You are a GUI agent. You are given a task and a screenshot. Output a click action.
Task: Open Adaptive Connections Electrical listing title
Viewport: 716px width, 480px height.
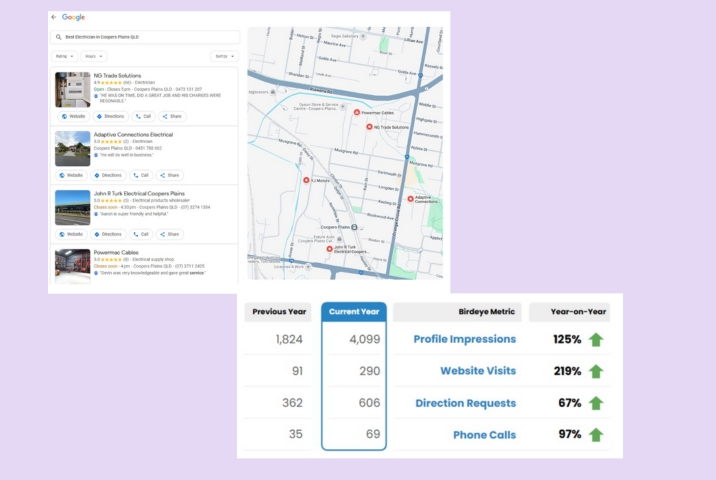tap(133, 134)
